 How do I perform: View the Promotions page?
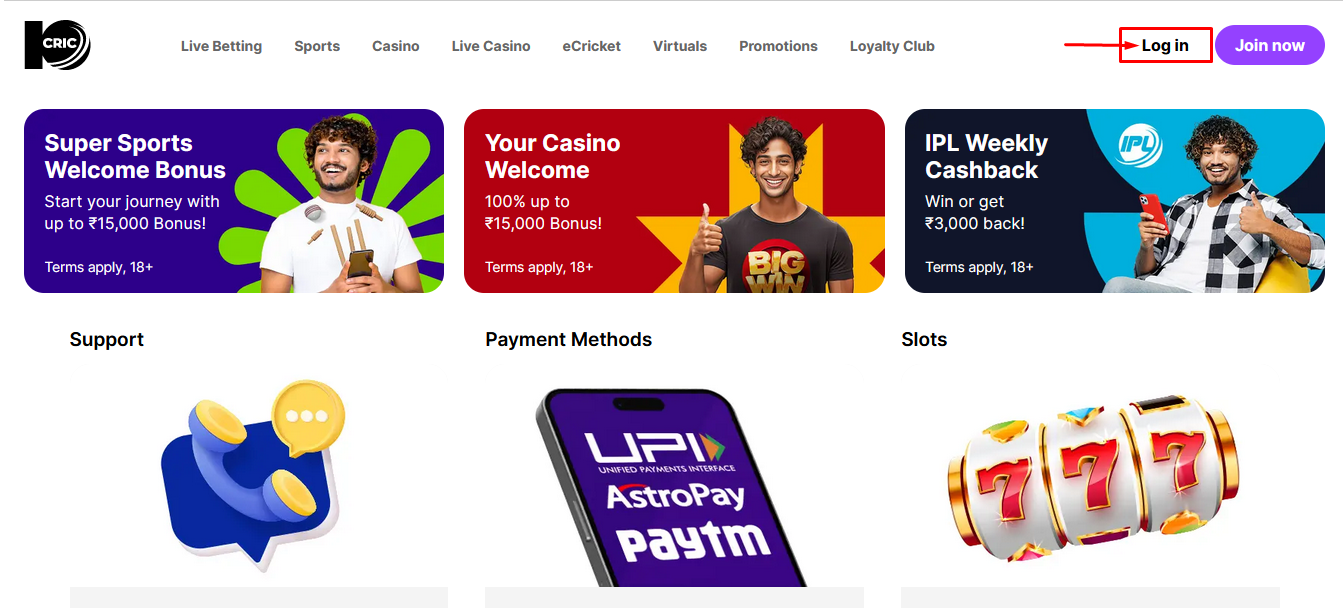tap(778, 46)
